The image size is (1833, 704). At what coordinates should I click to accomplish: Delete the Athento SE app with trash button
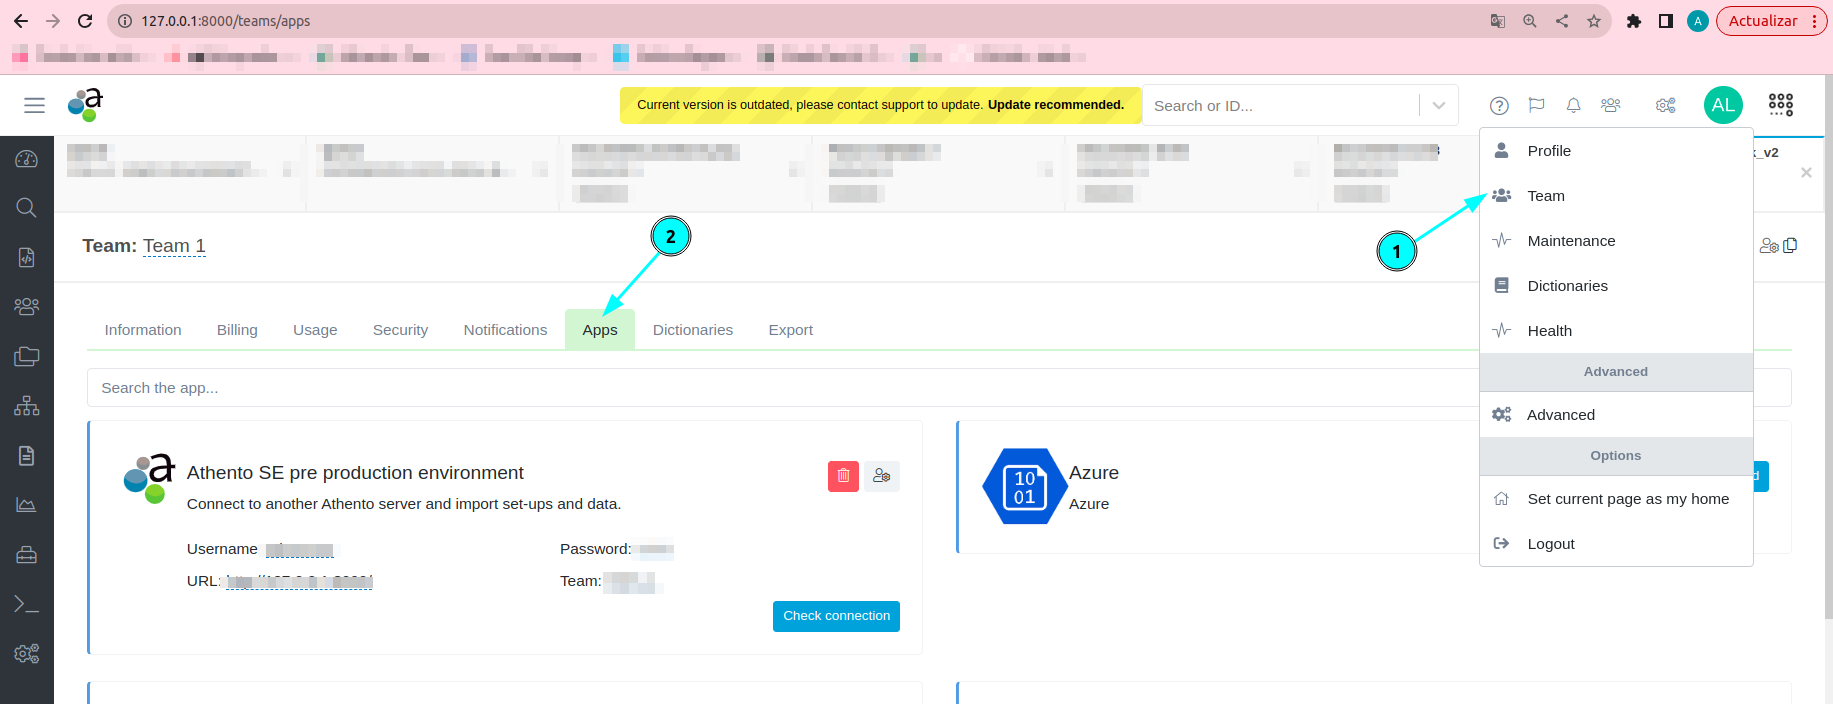click(842, 476)
